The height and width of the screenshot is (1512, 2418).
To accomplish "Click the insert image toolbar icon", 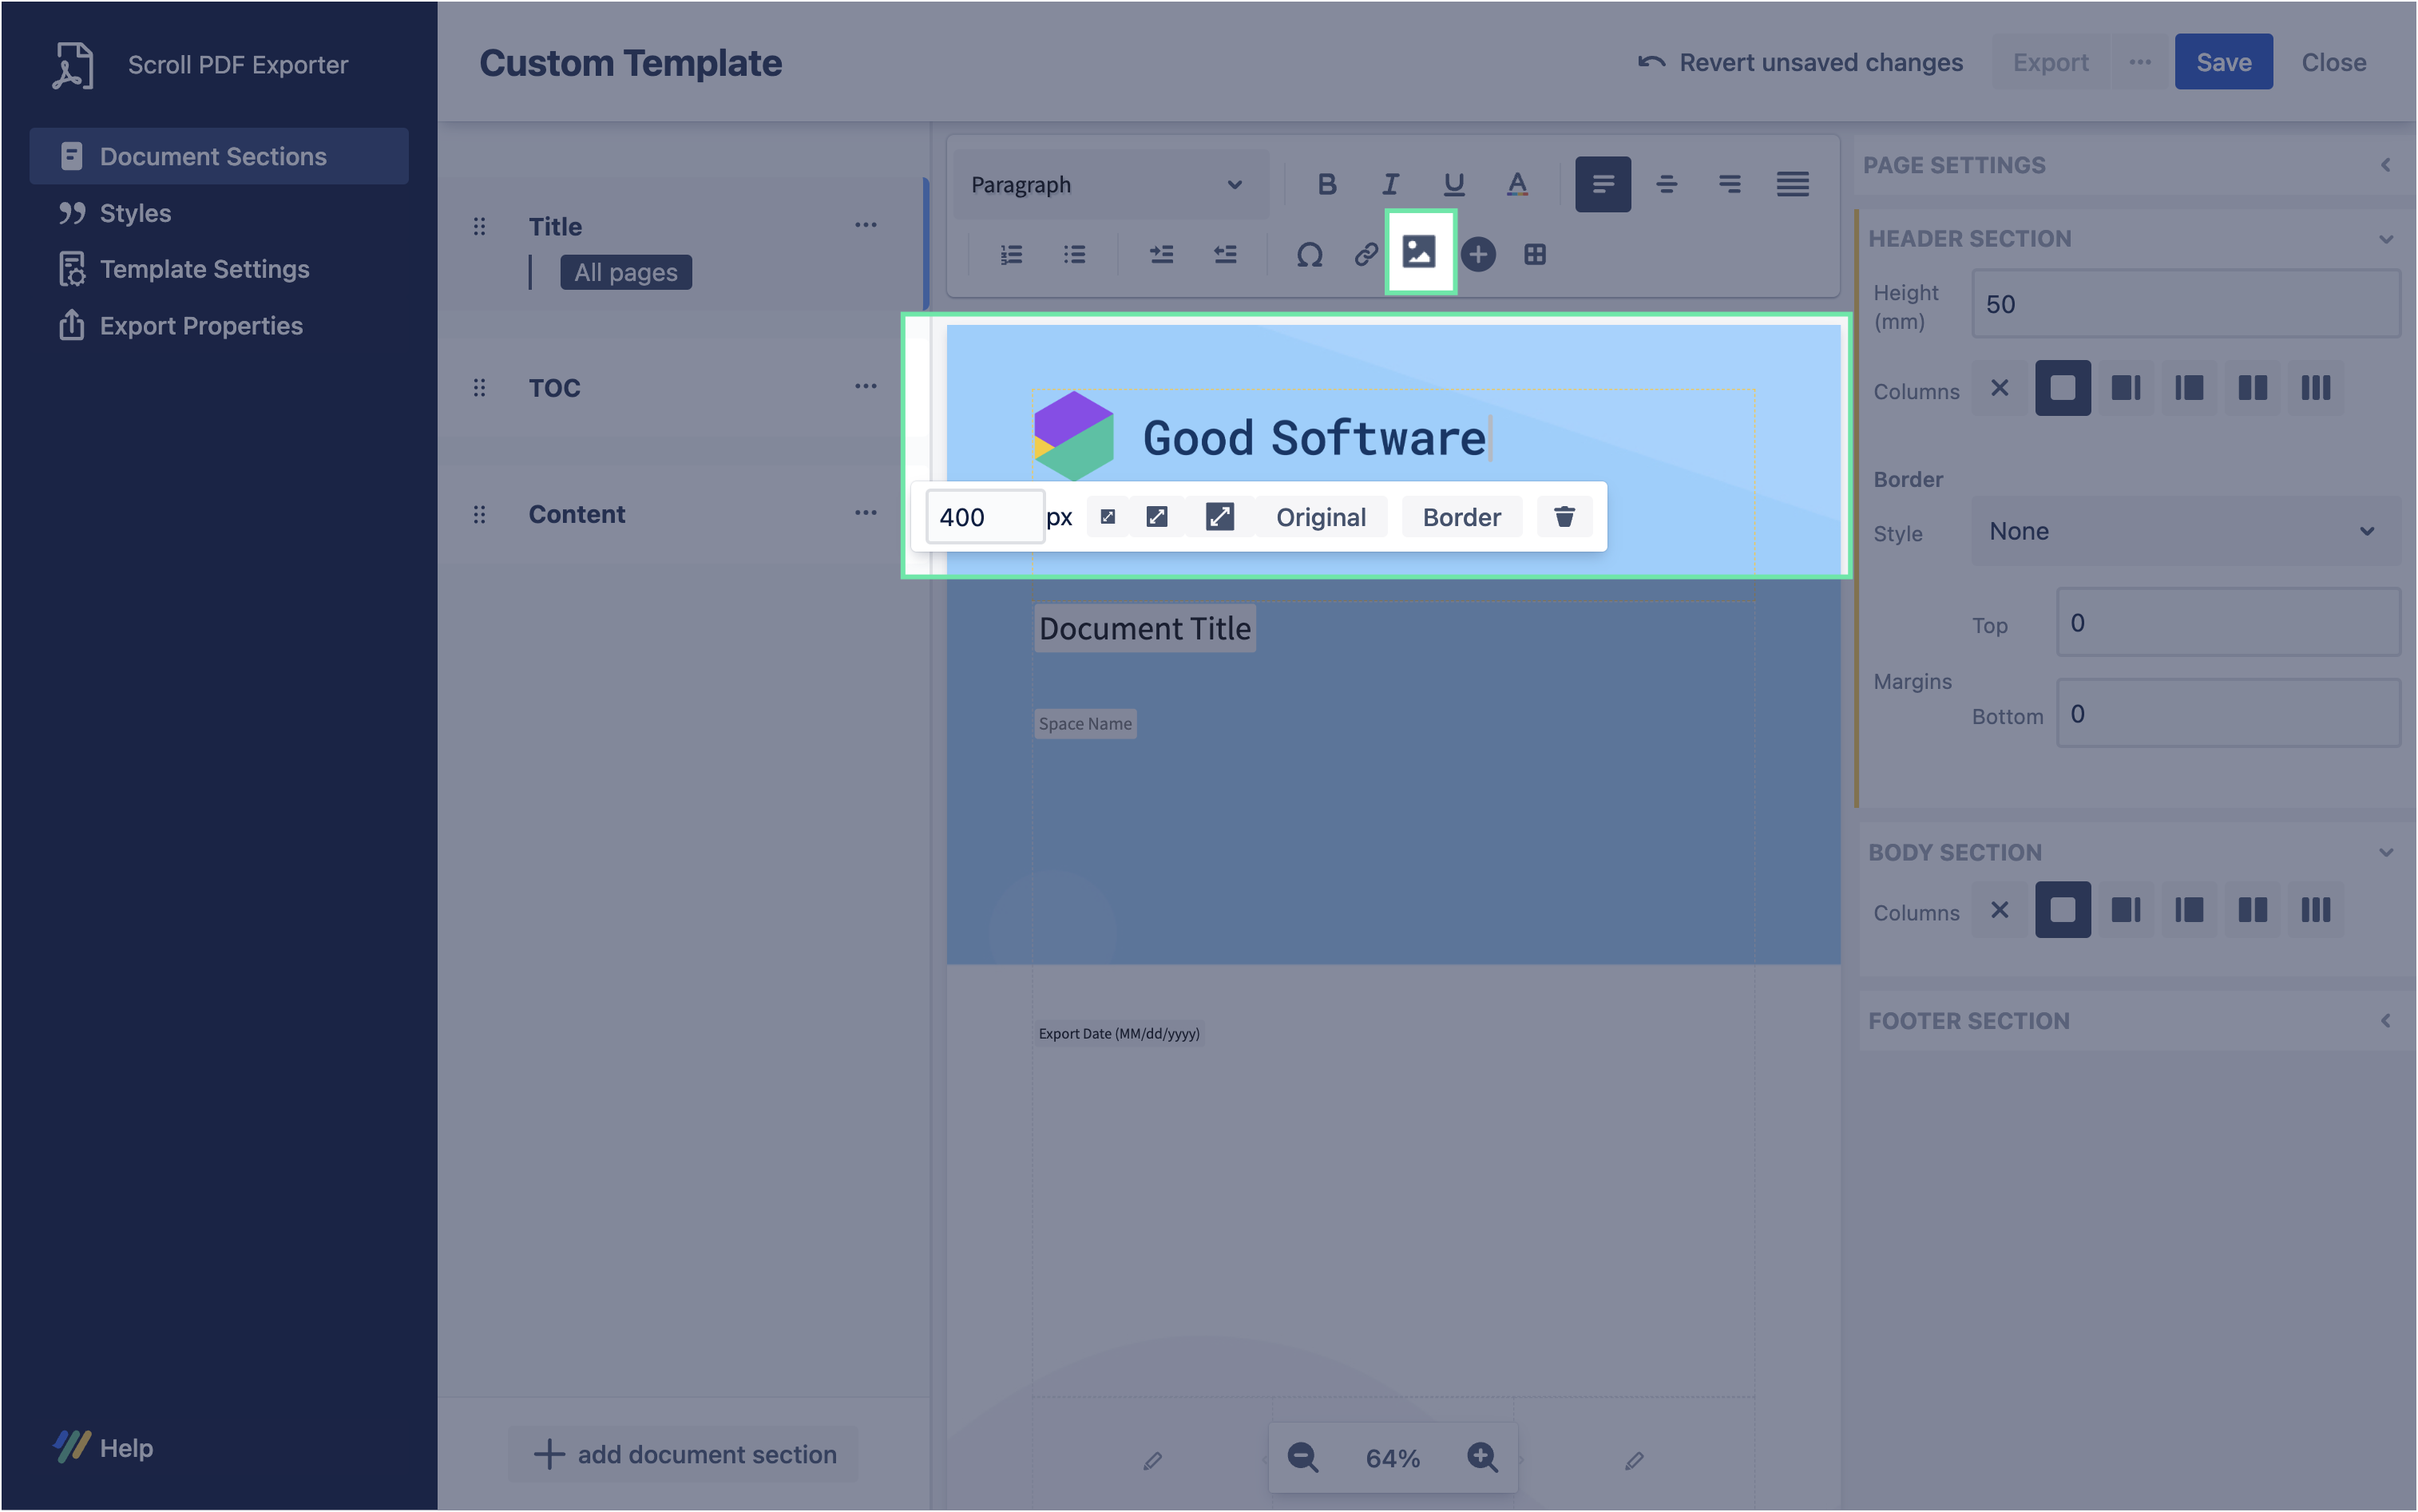I will 1419,252.
